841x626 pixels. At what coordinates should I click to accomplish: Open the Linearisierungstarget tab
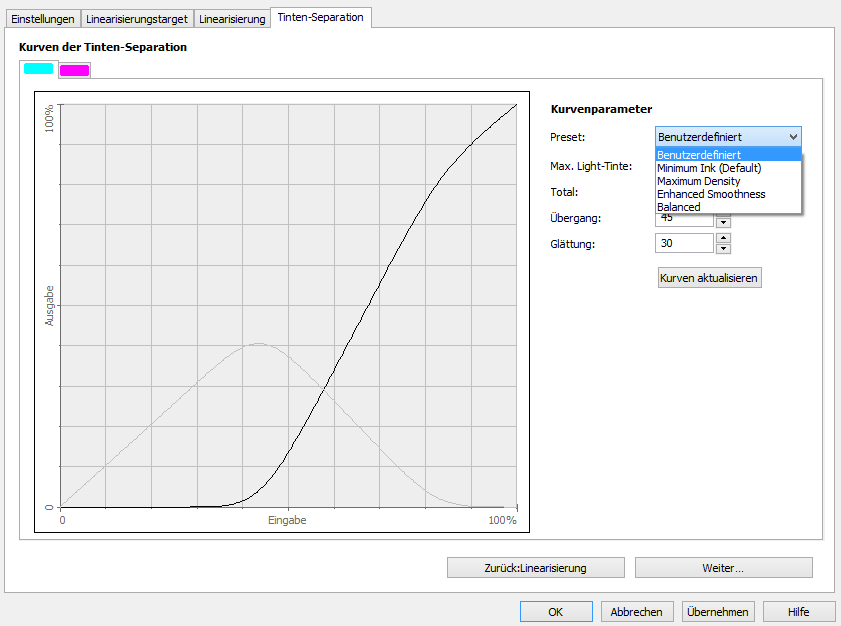tap(137, 19)
